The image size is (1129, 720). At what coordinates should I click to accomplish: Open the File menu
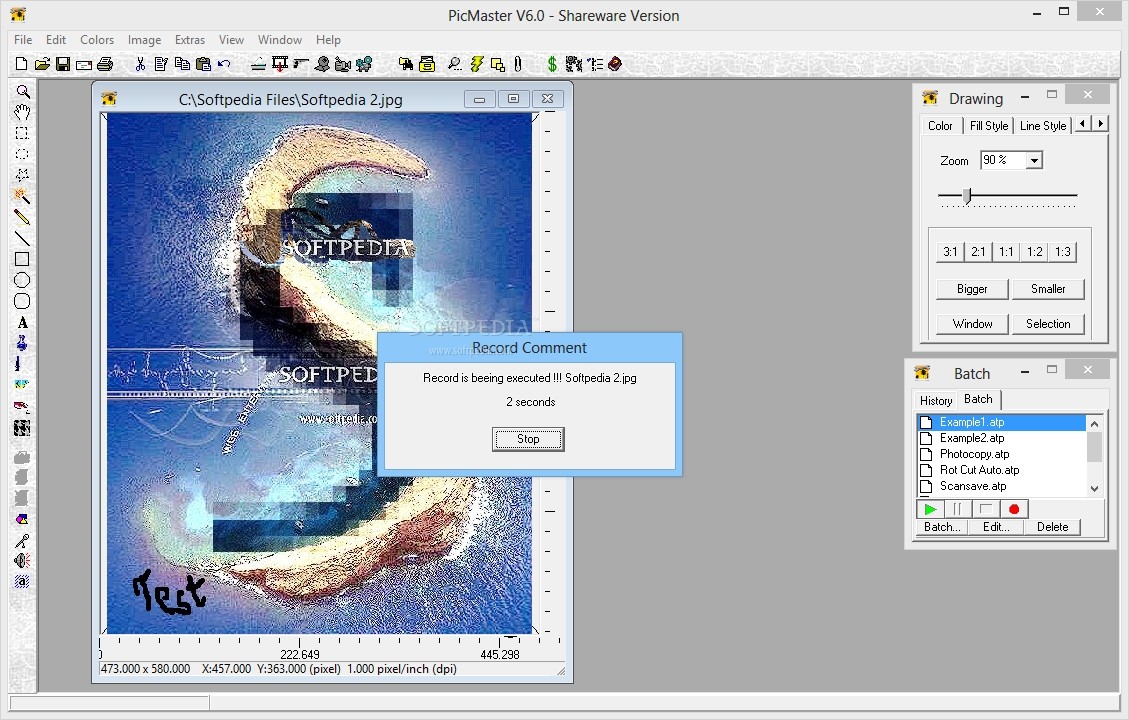(23, 40)
